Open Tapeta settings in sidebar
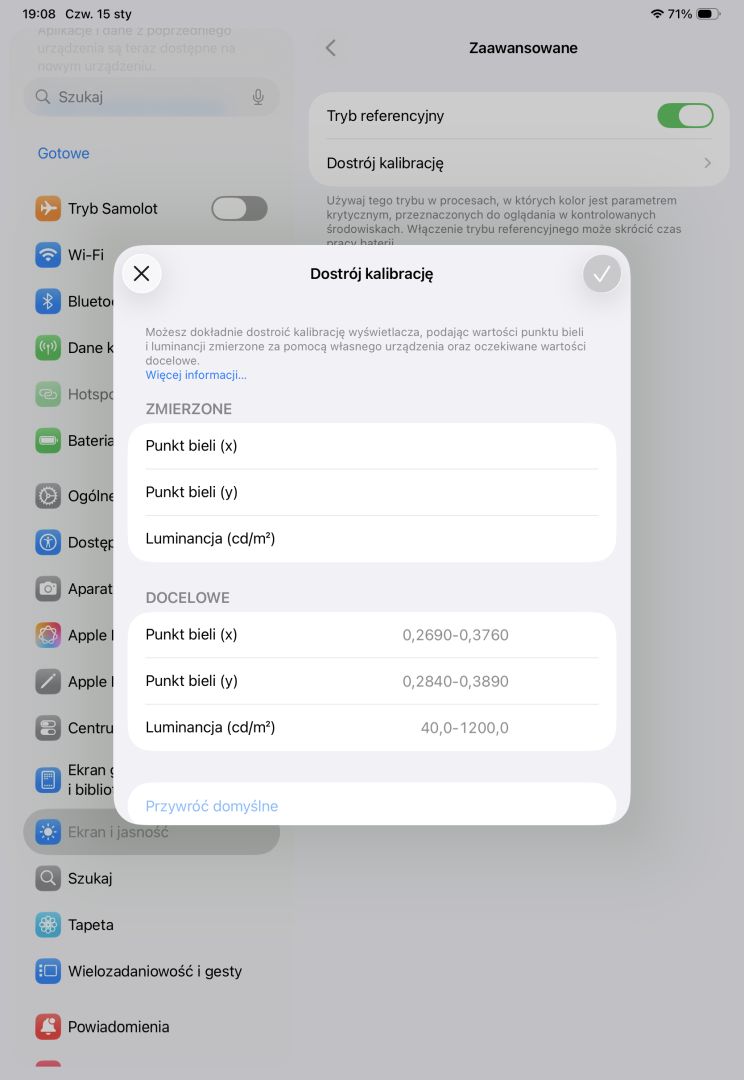 click(151, 925)
